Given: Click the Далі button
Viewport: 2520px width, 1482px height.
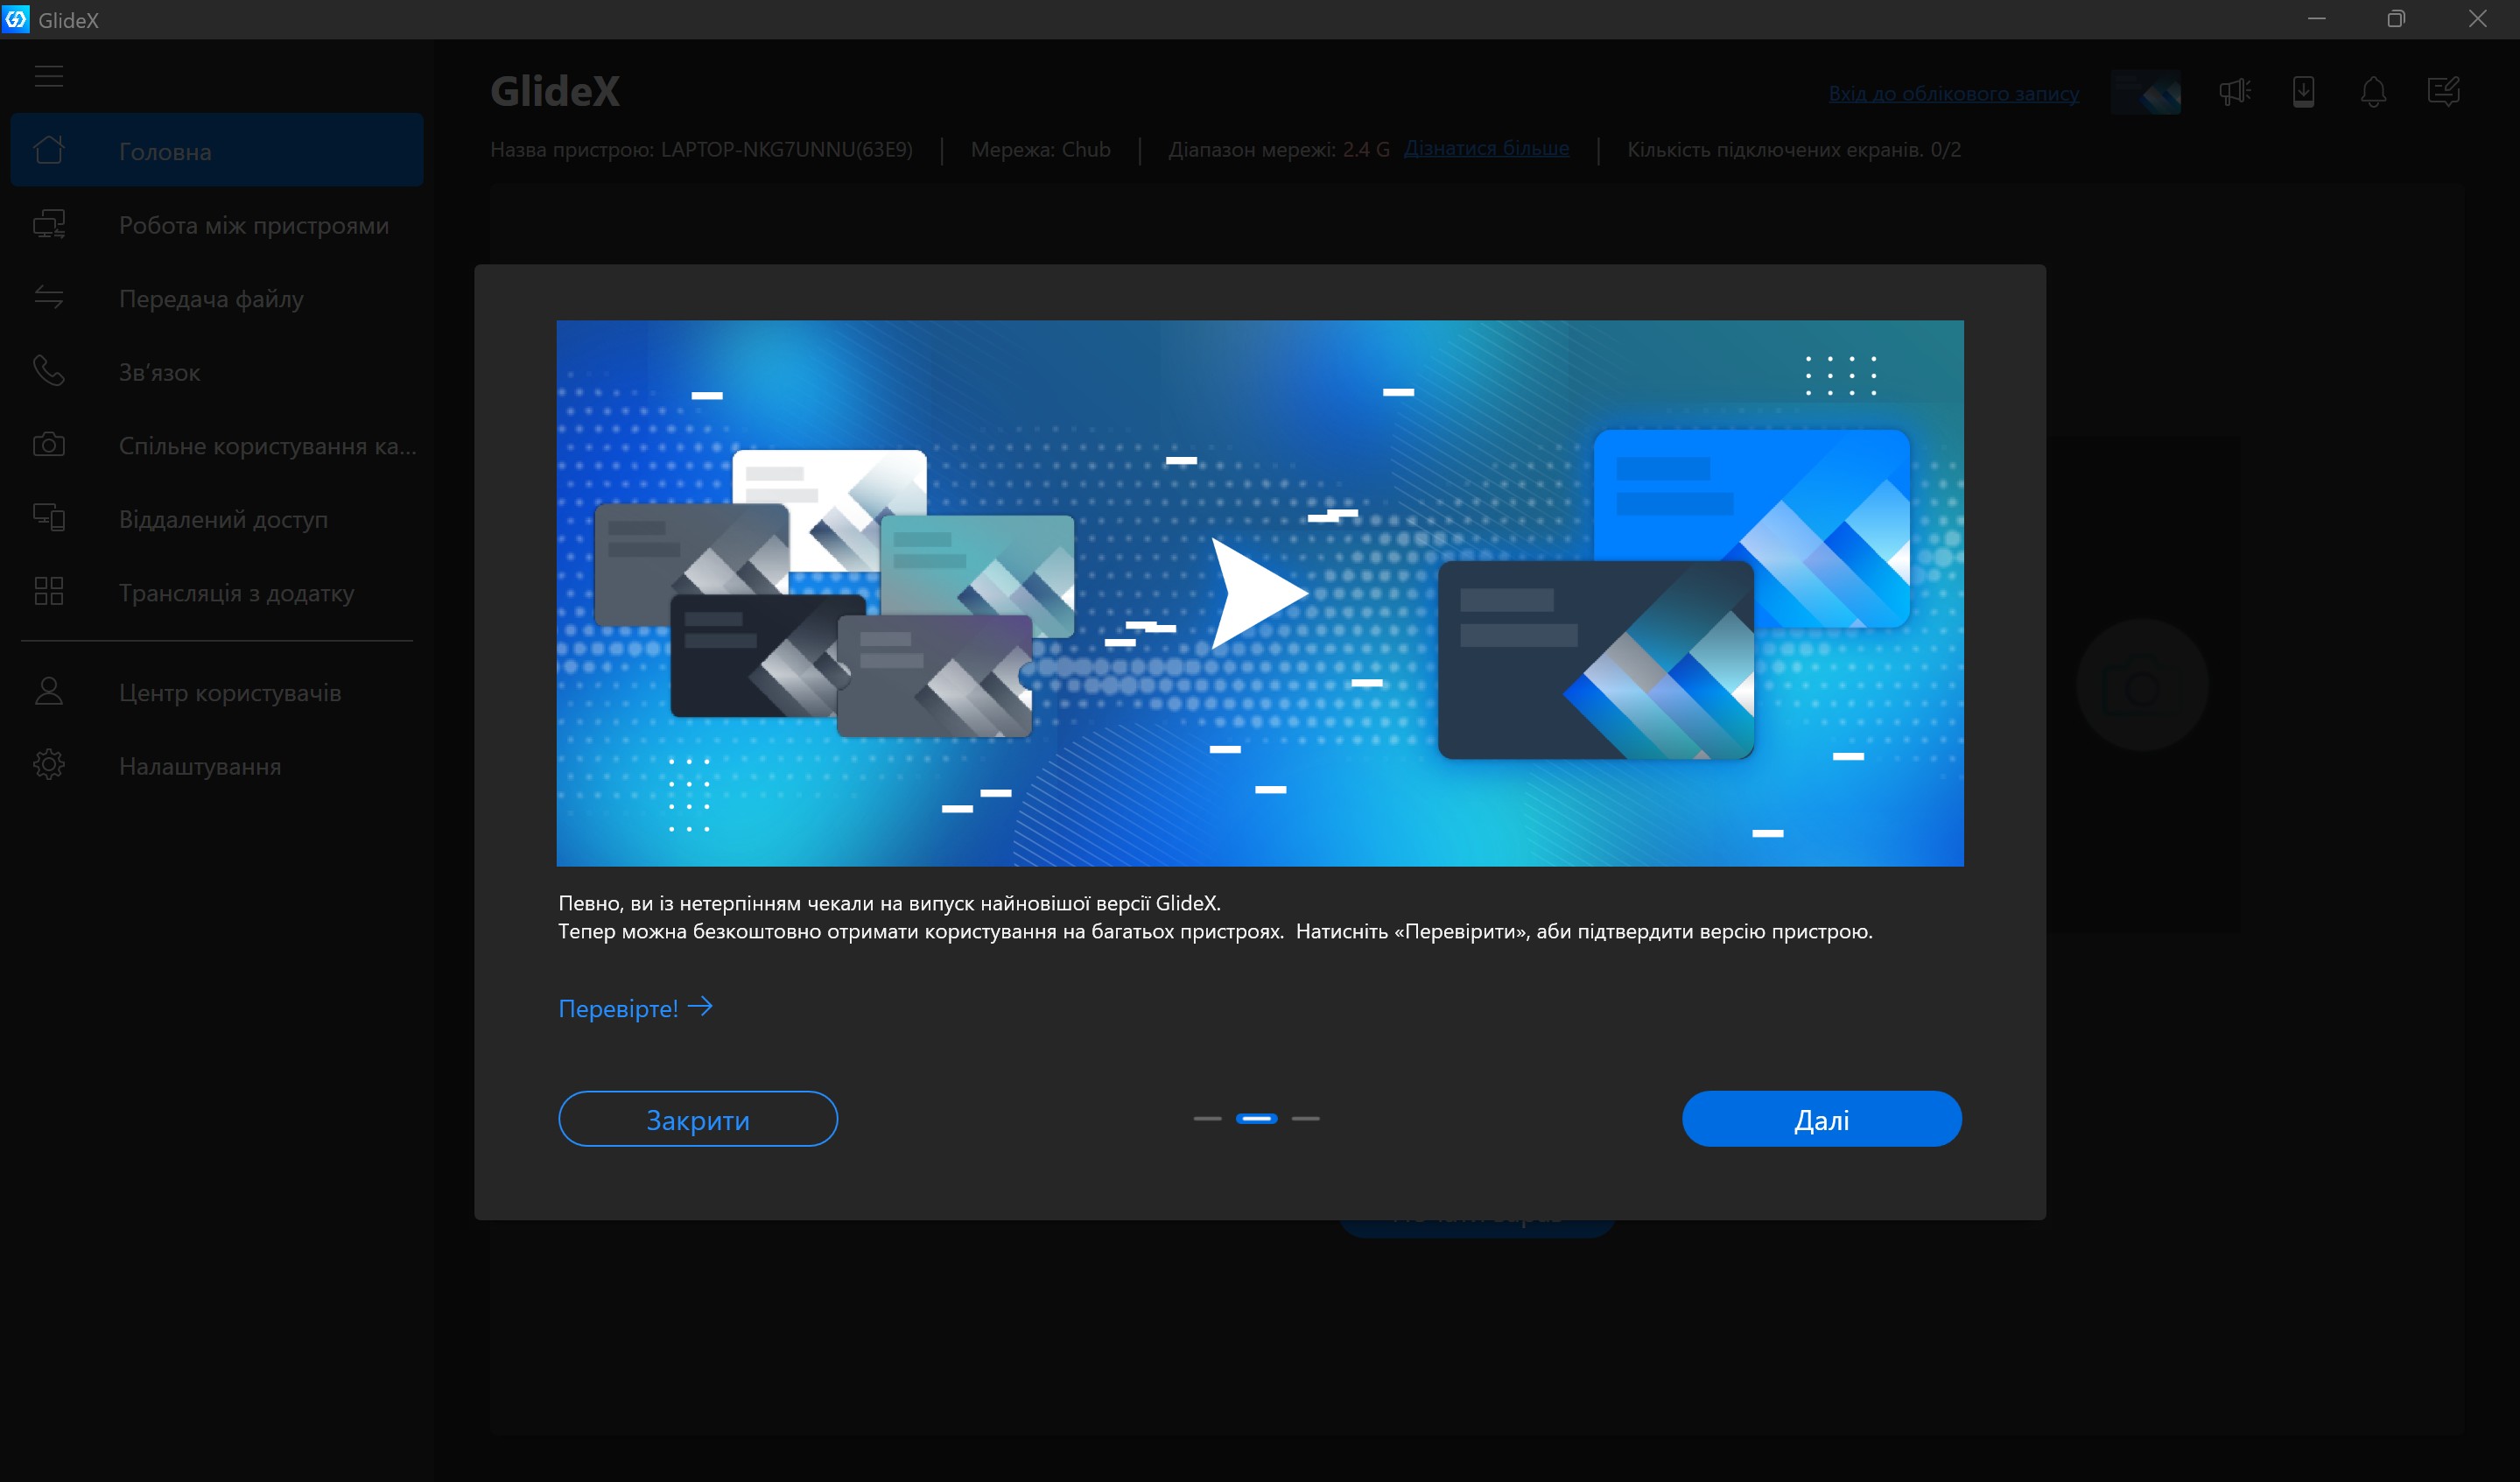Looking at the screenshot, I should [1821, 1118].
